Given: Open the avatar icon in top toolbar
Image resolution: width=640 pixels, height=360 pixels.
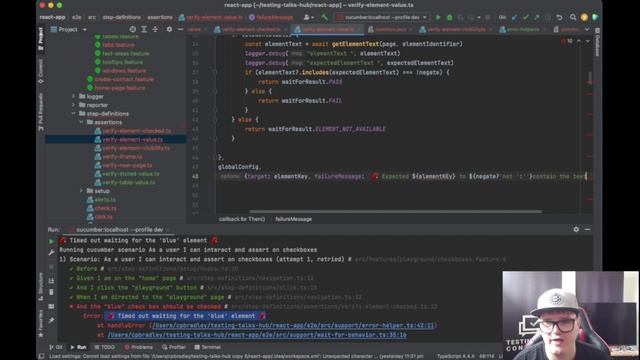Looking at the screenshot, I should tap(584, 18).
